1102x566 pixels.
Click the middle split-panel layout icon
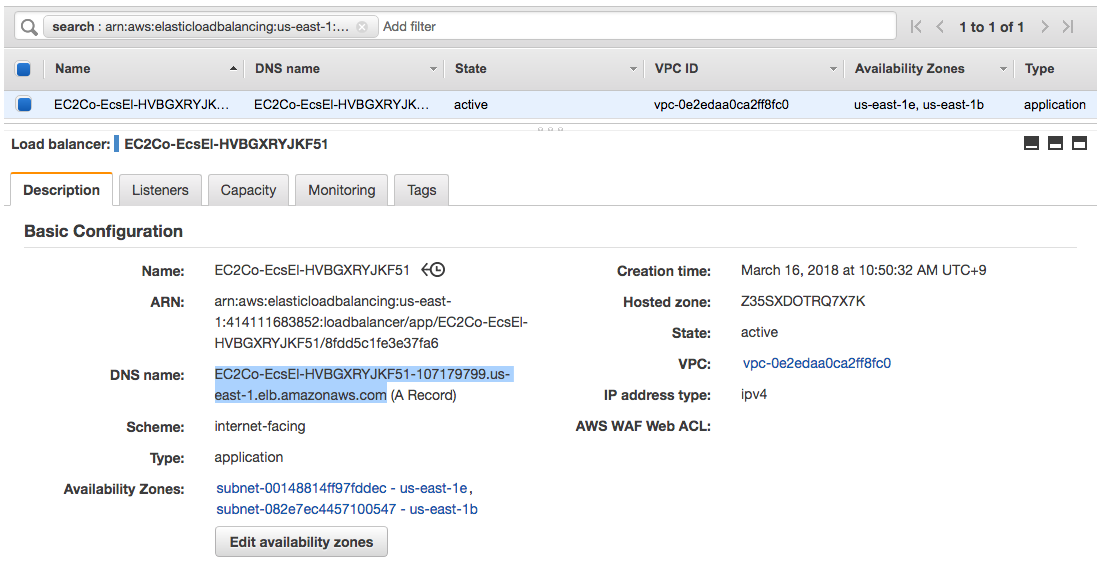click(x=1055, y=144)
